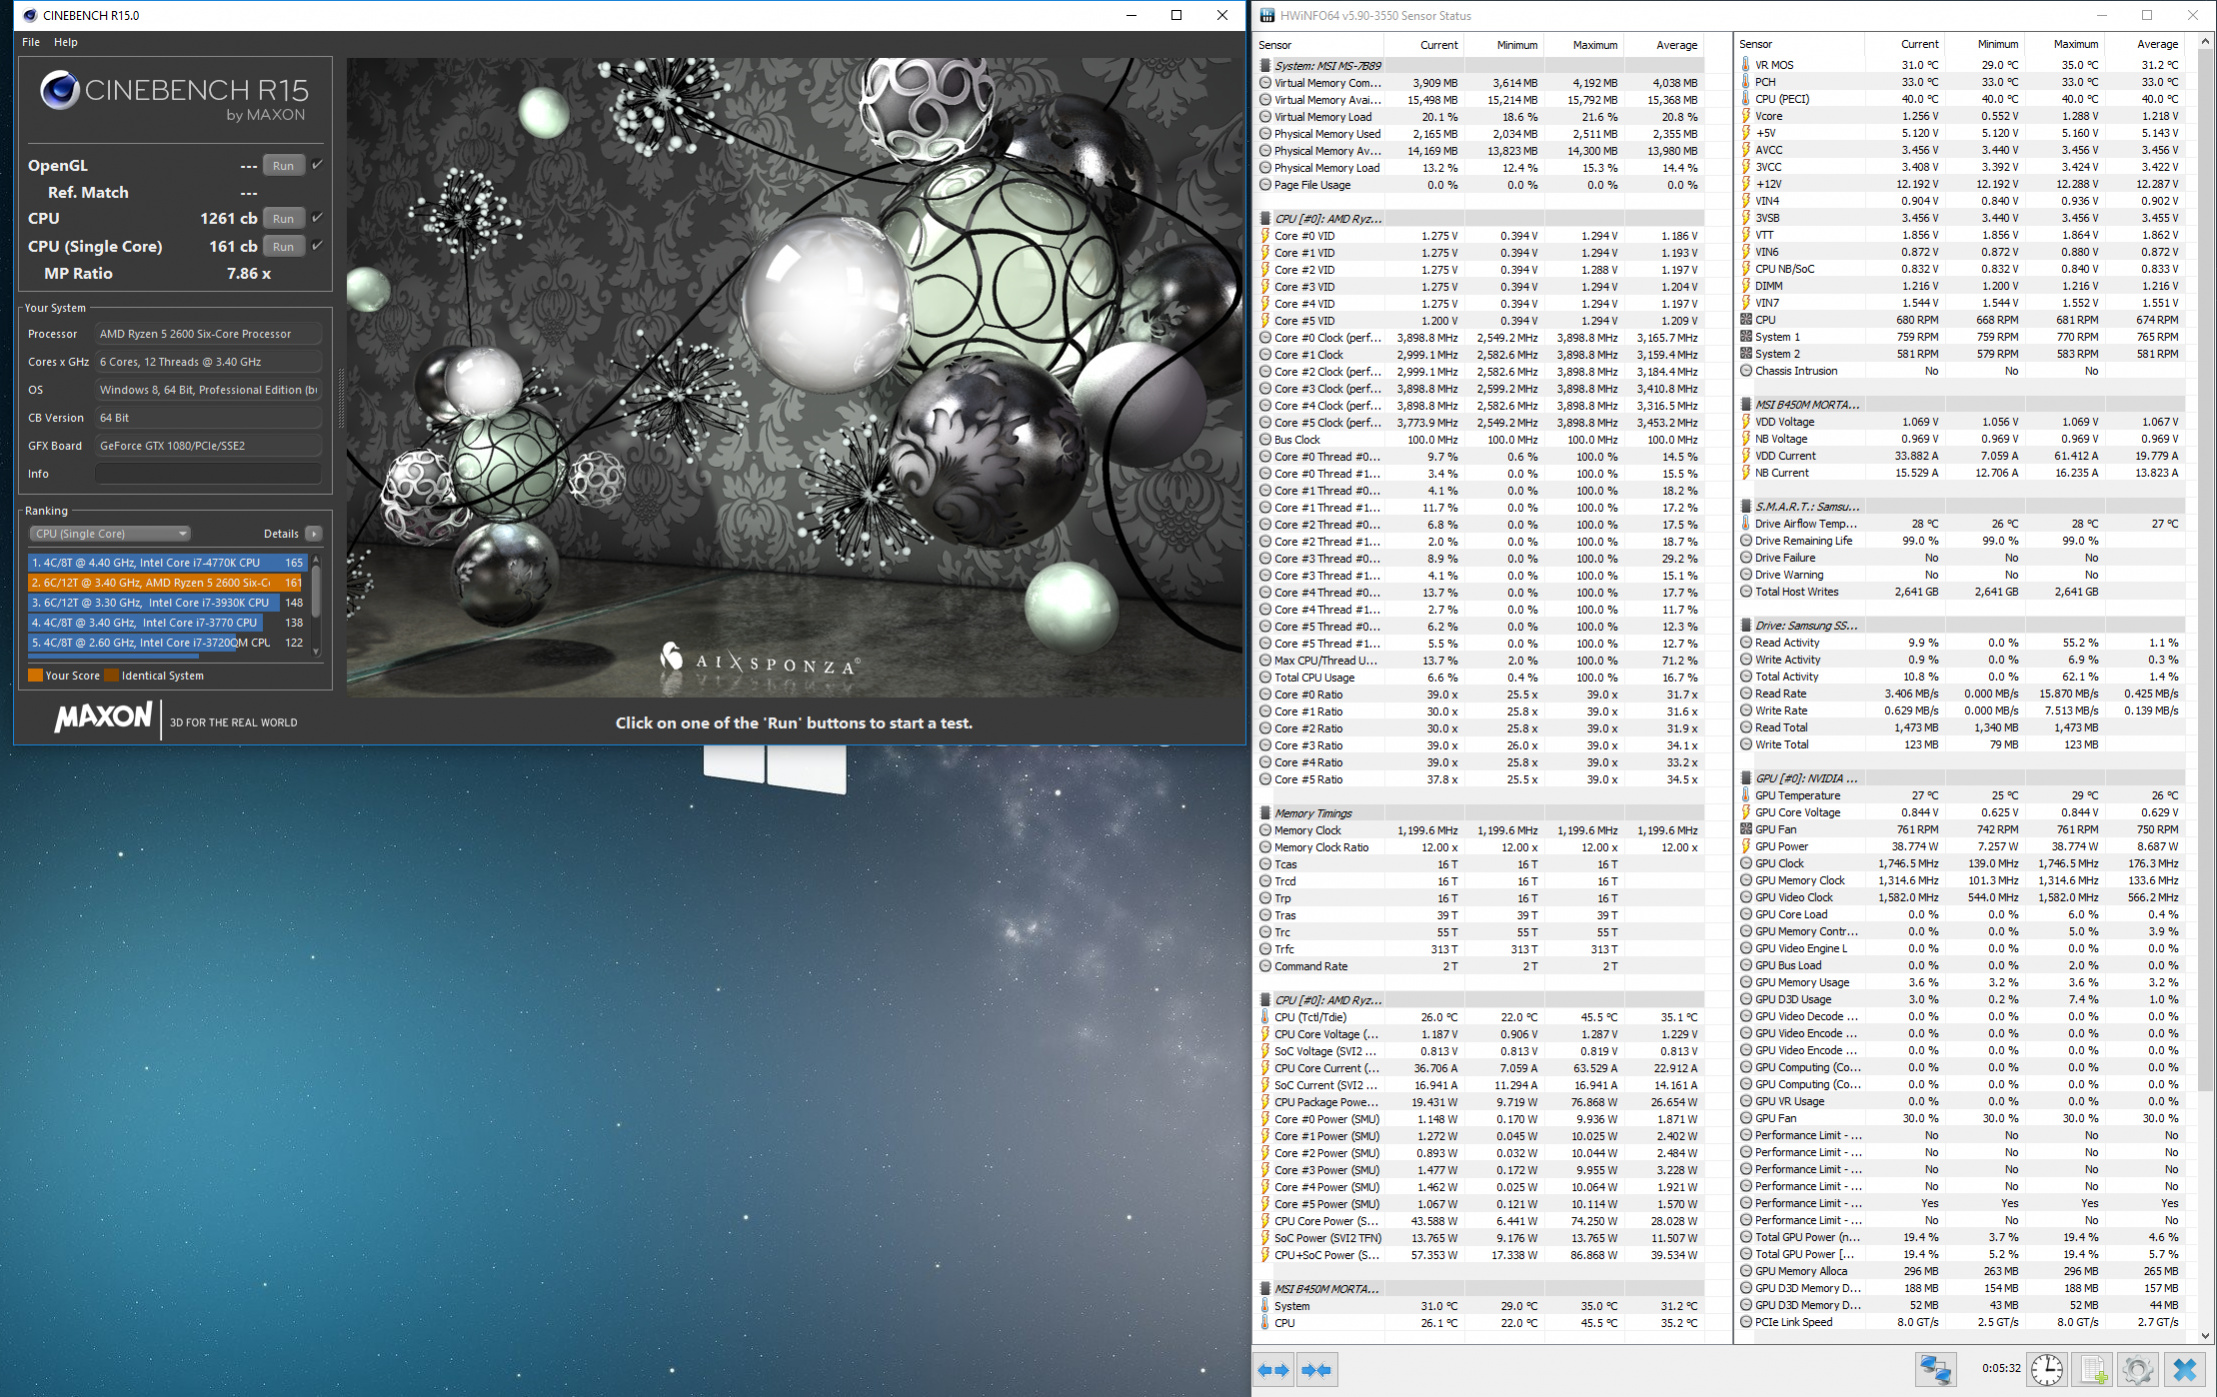Select the MSI B450M MORTA voltage group header

point(1961,405)
